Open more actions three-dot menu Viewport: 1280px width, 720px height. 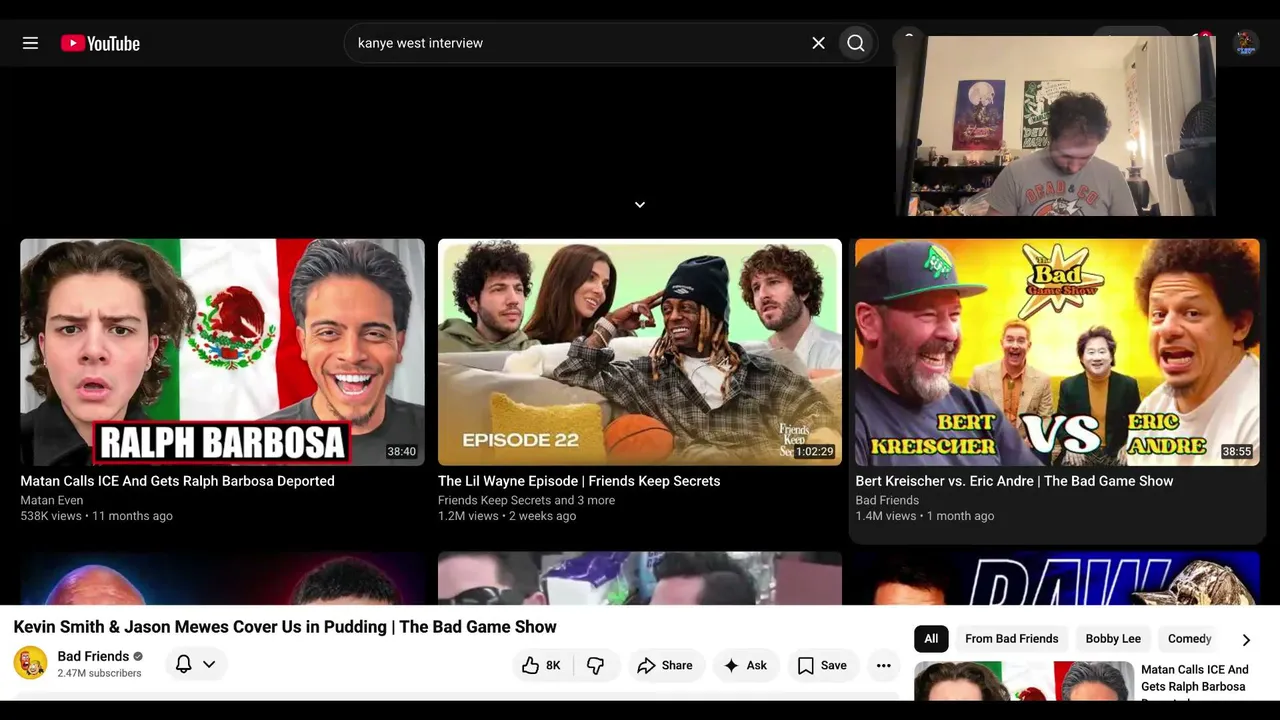pos(883,665)
